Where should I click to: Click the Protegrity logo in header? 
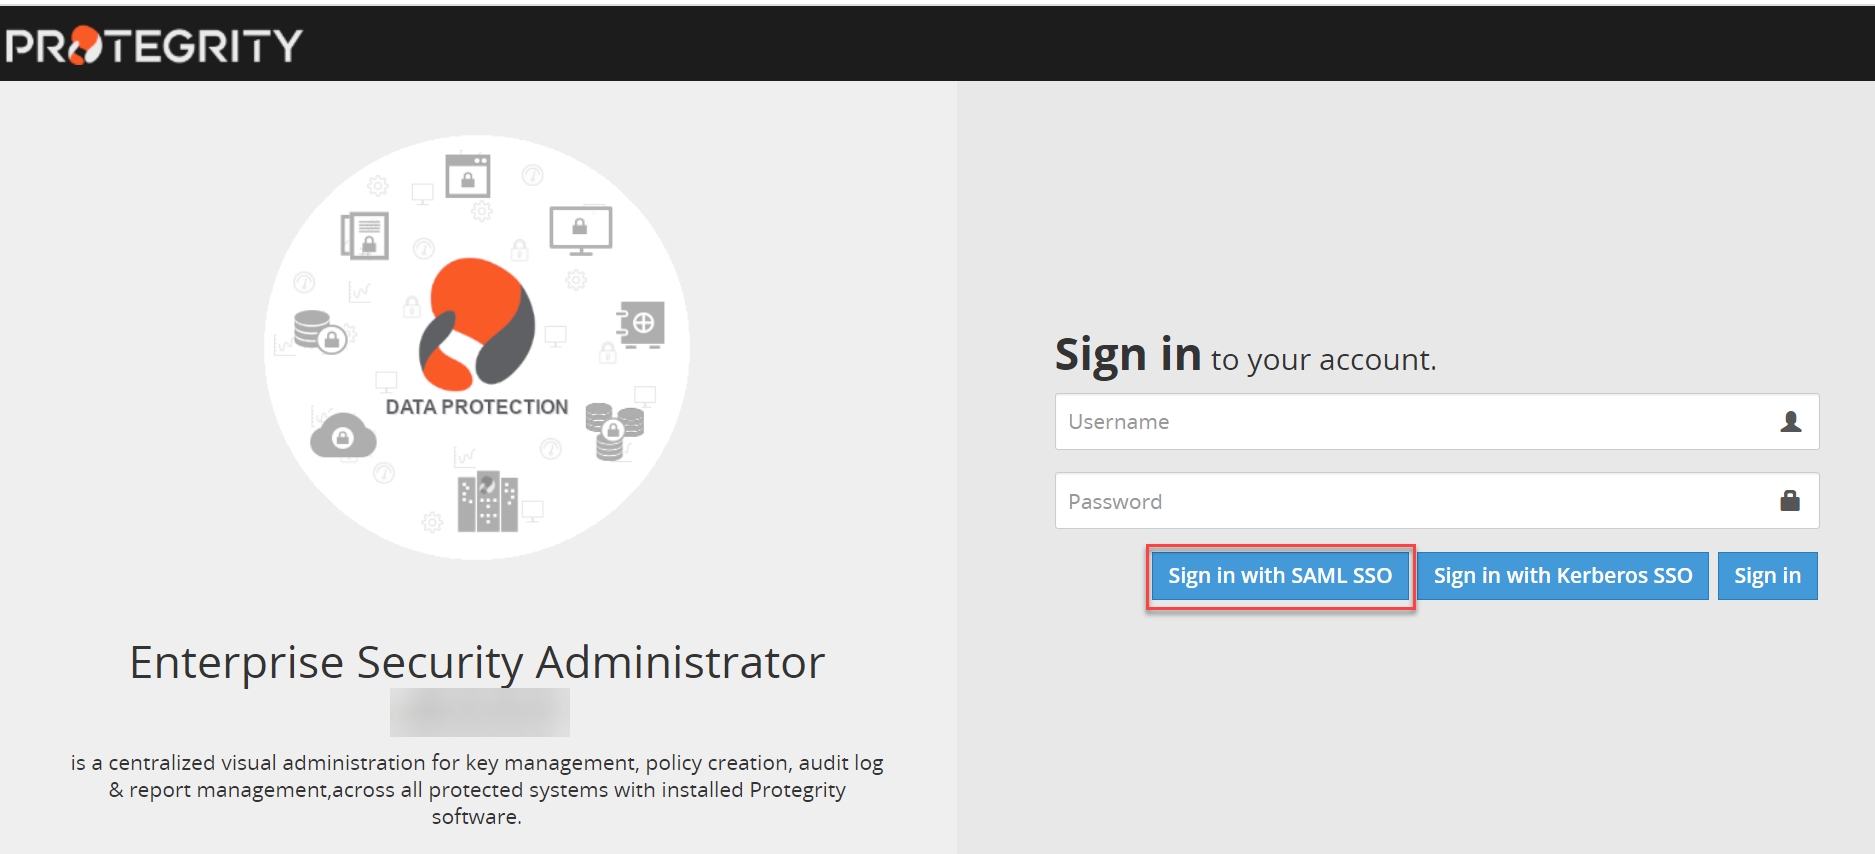click(x=153, y=45)
